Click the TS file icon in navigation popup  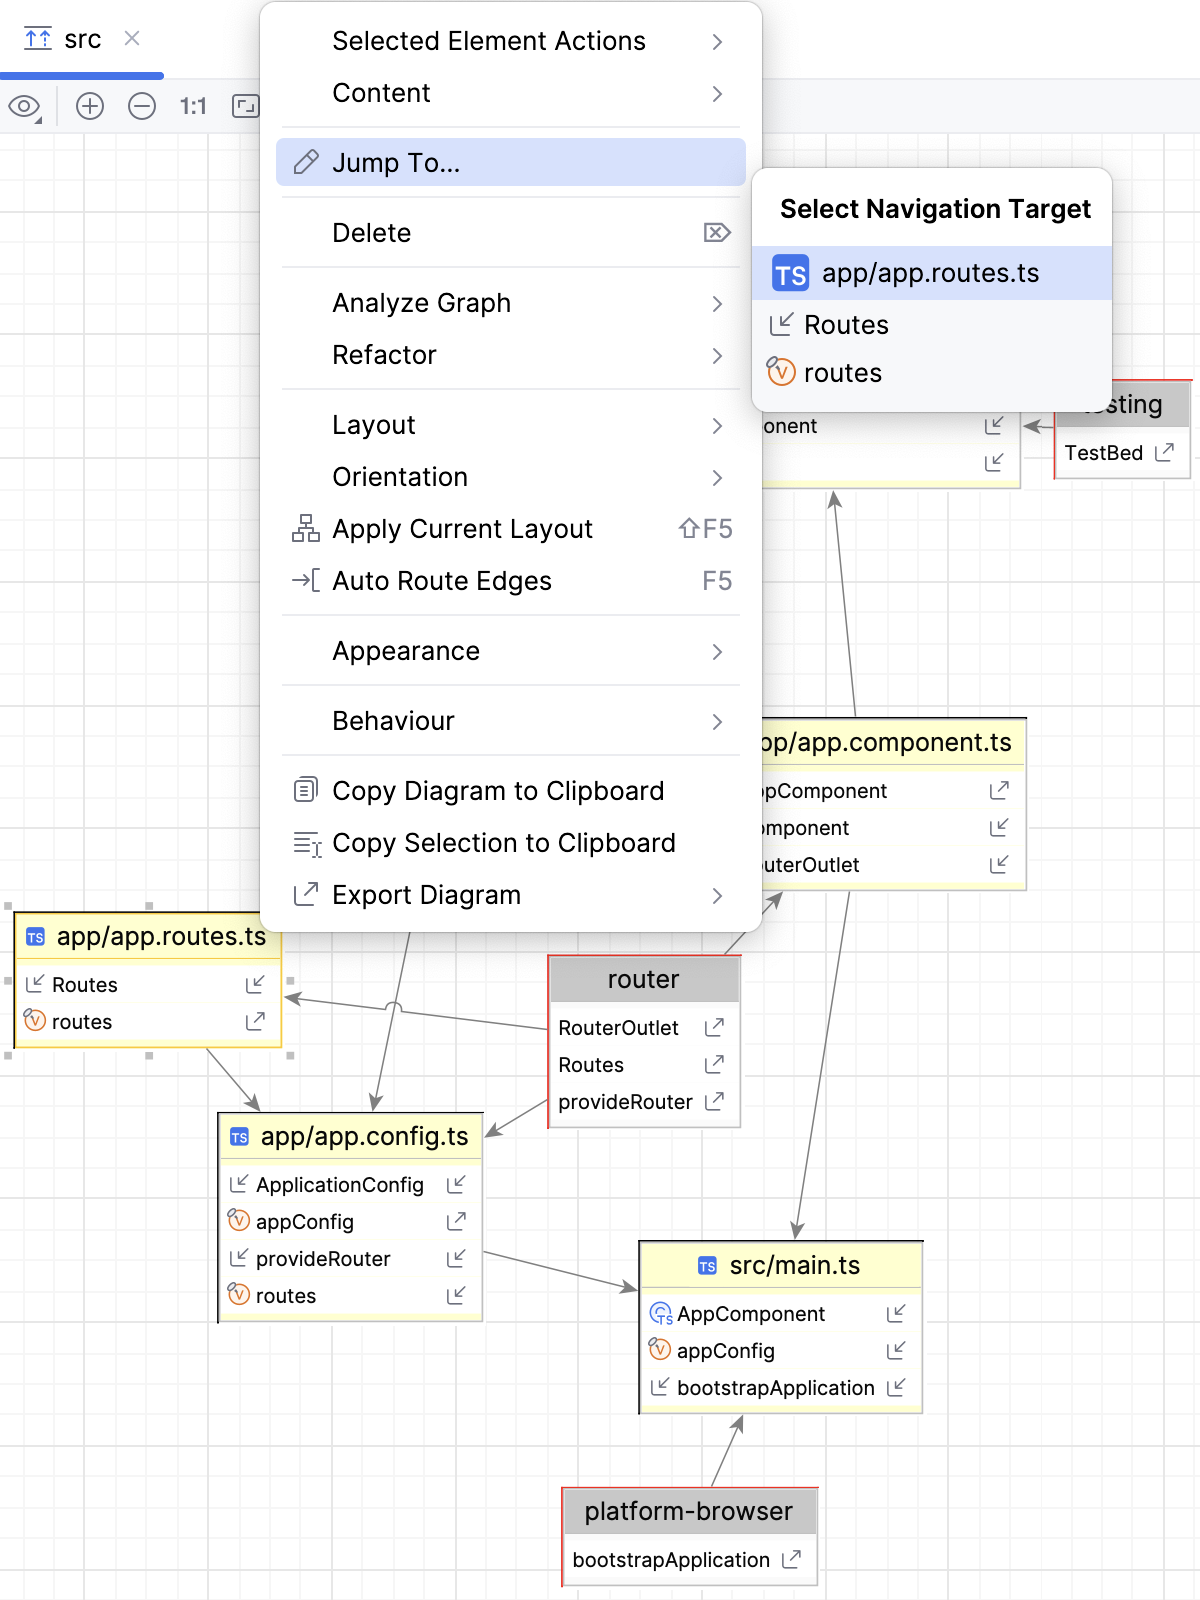790,274
